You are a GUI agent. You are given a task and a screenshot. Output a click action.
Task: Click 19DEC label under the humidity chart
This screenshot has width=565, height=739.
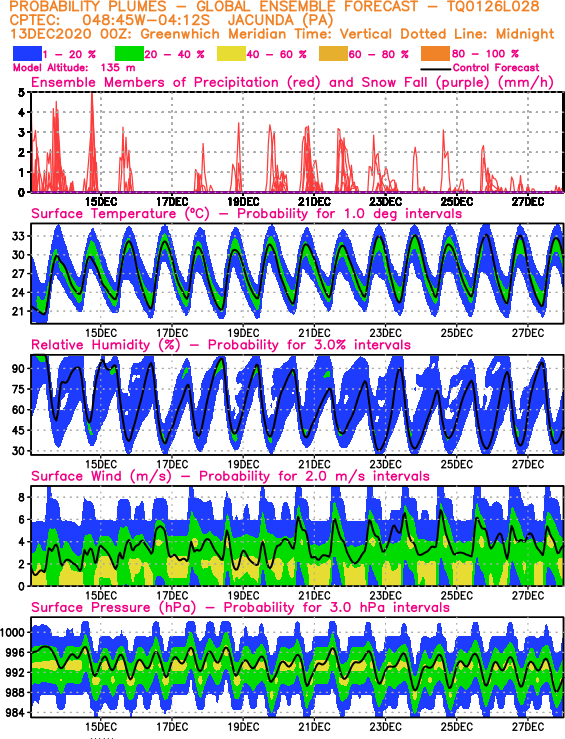click(x=243, y=464)
